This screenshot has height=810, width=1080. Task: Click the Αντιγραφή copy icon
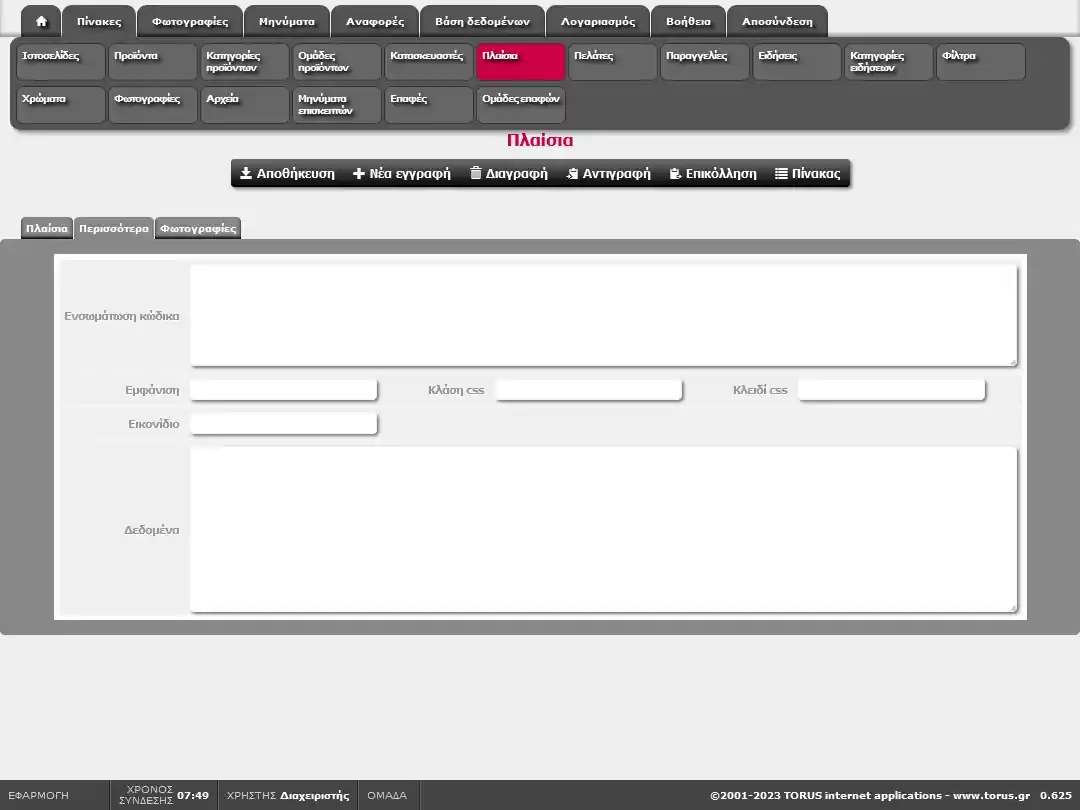pos(573,174)
